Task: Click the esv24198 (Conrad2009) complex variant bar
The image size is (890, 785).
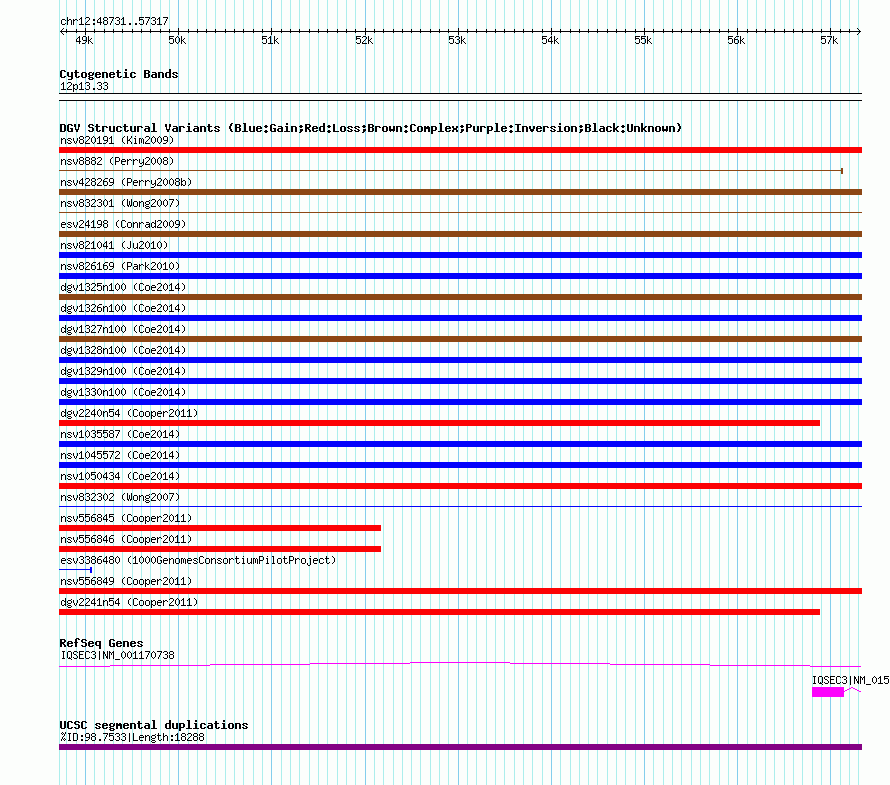Action: click(x=460, y=234)
